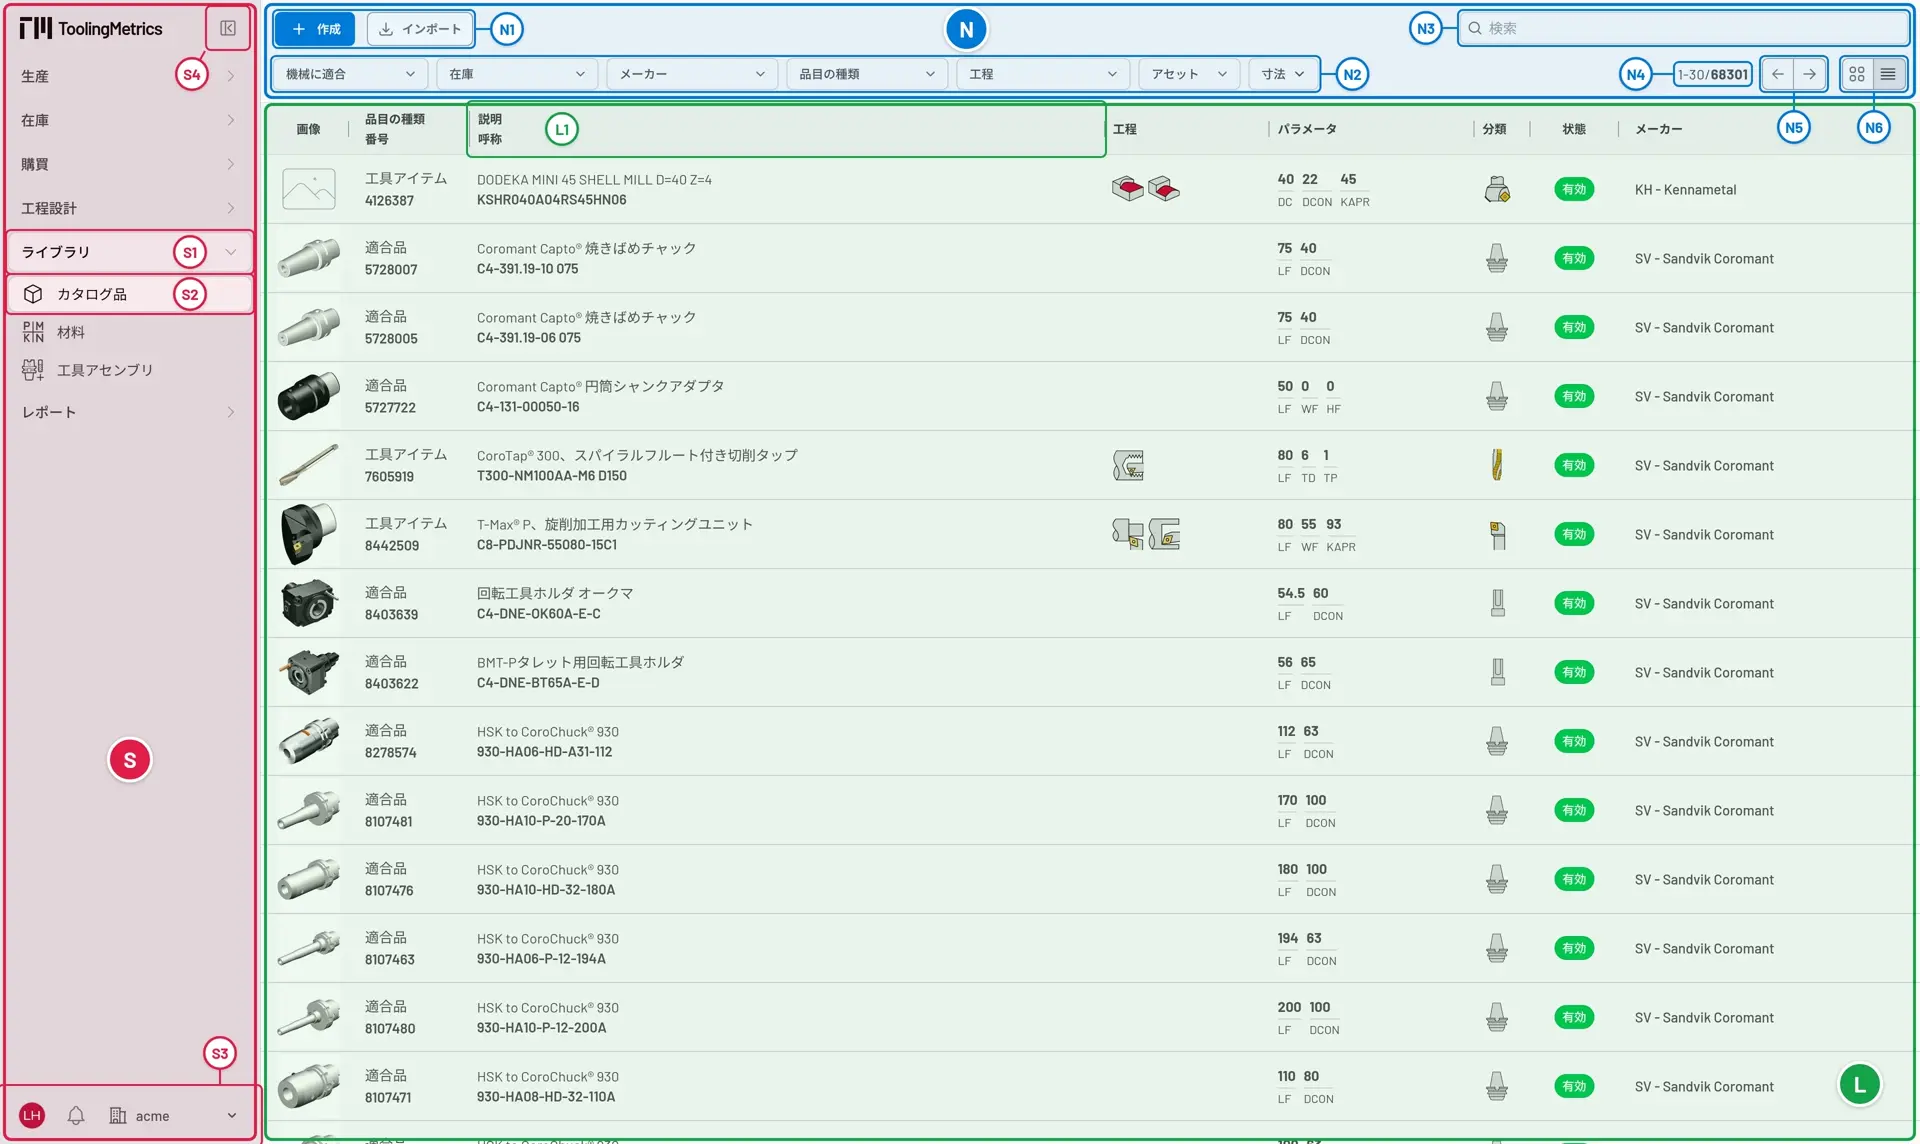
Task: Open the 在庫 filter dropdown
Action: 517,74
